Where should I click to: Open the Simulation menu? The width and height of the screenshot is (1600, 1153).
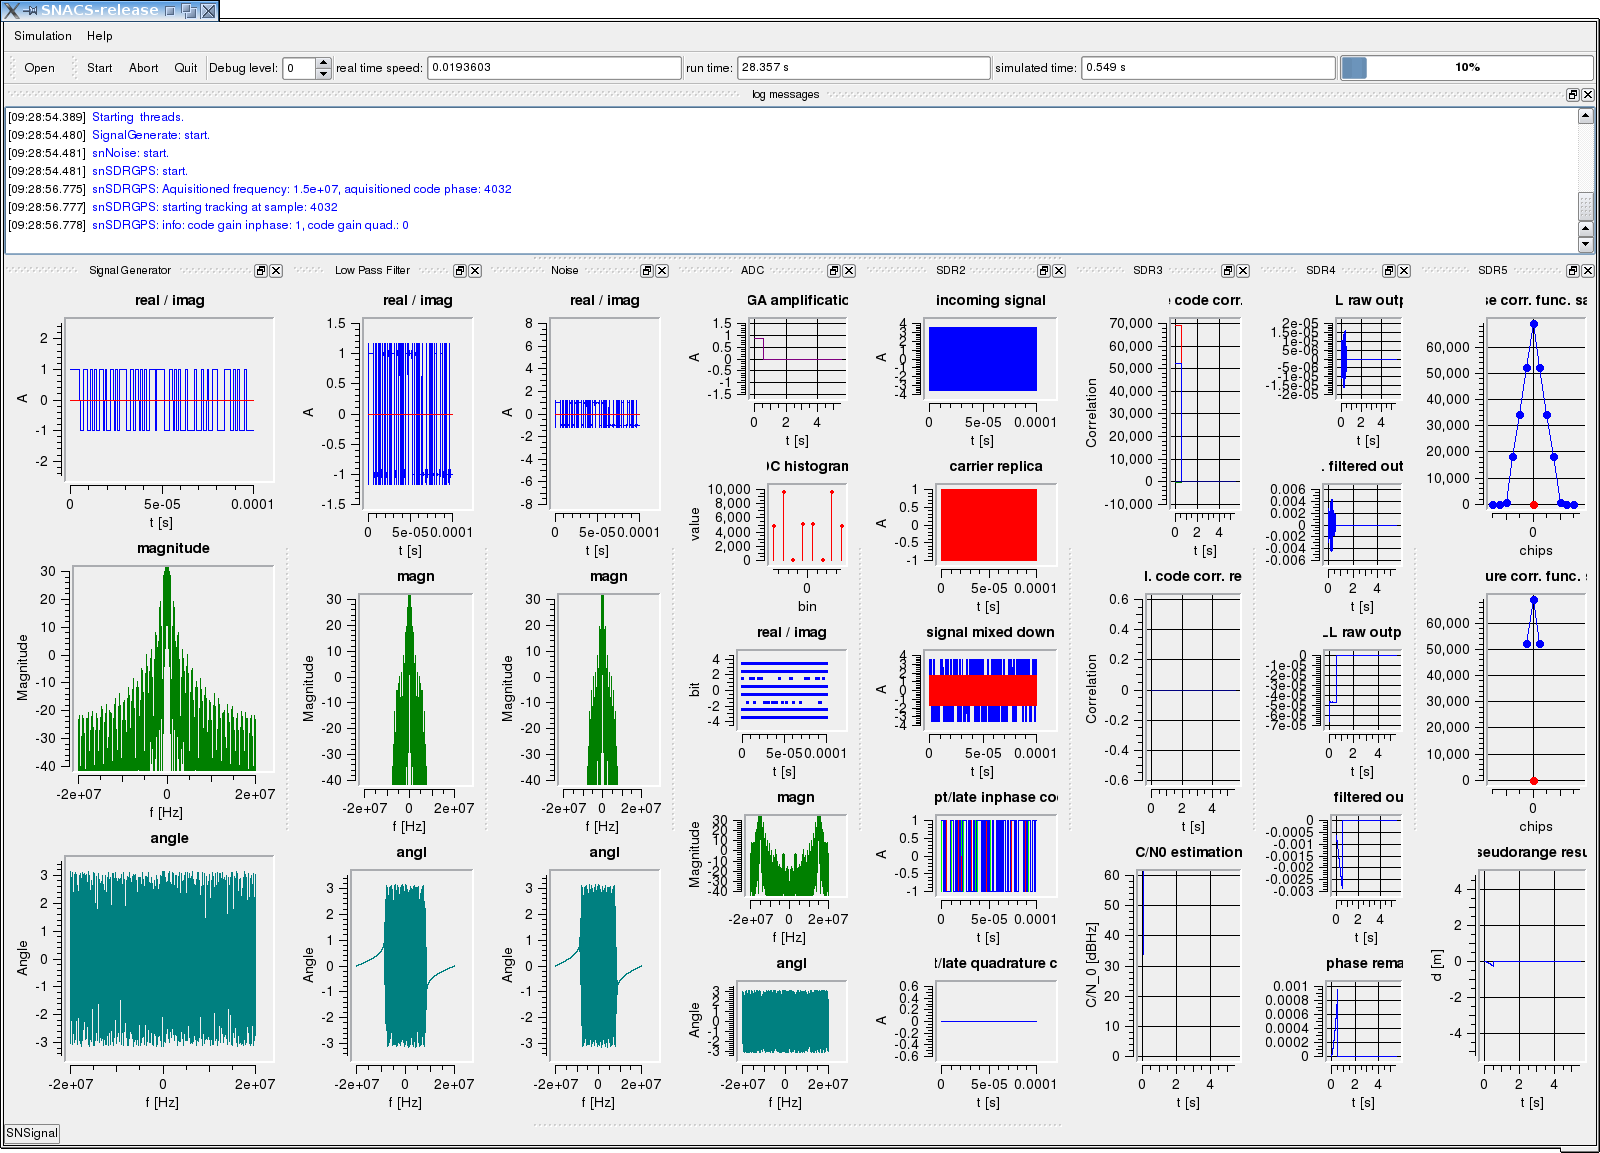42,36
